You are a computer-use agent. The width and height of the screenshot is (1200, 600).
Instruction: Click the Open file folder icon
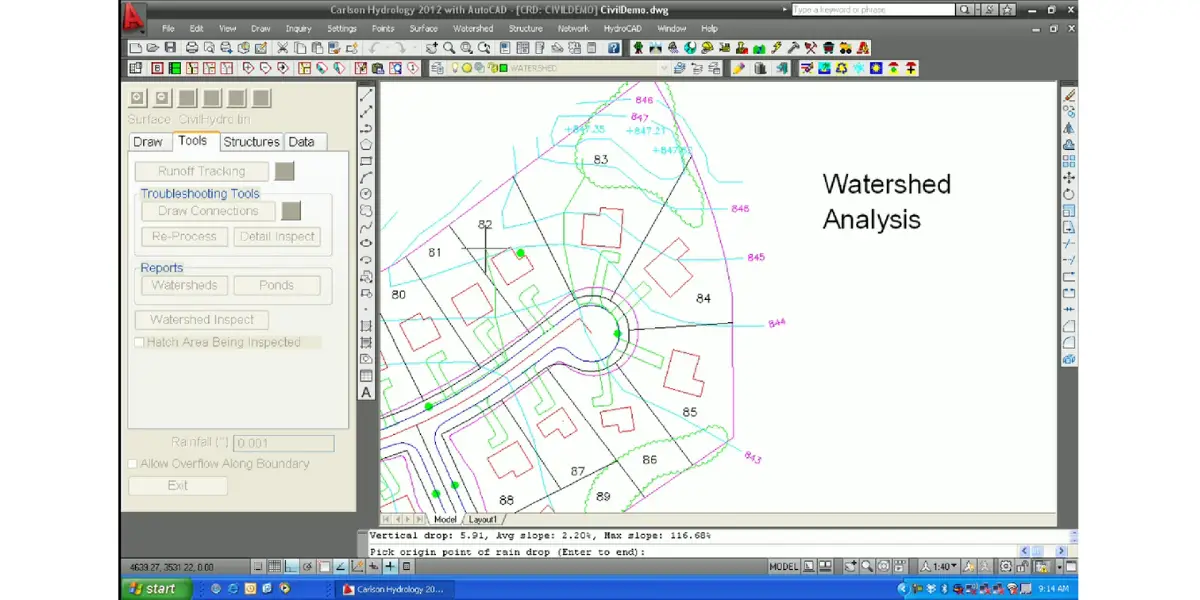click(152, 47)
